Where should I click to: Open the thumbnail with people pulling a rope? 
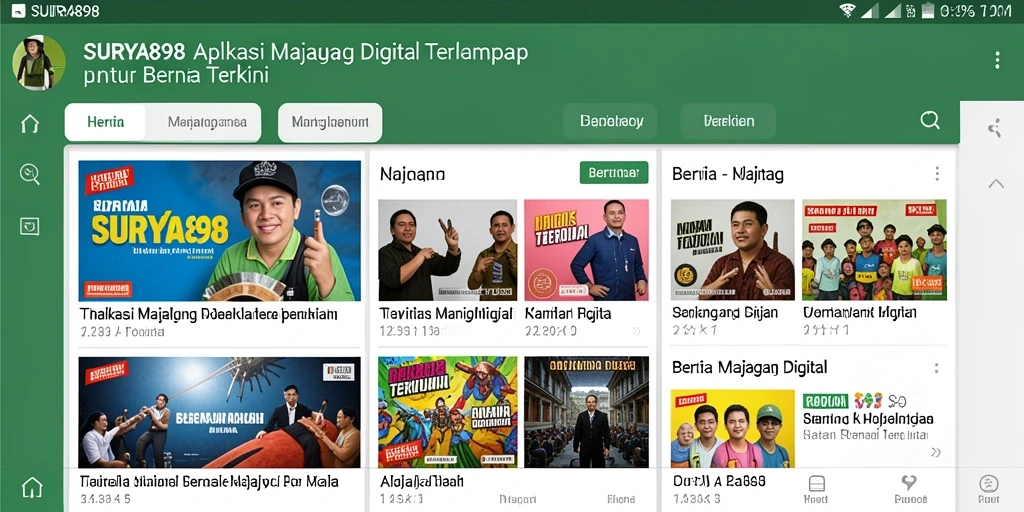[x=219, y=412]
